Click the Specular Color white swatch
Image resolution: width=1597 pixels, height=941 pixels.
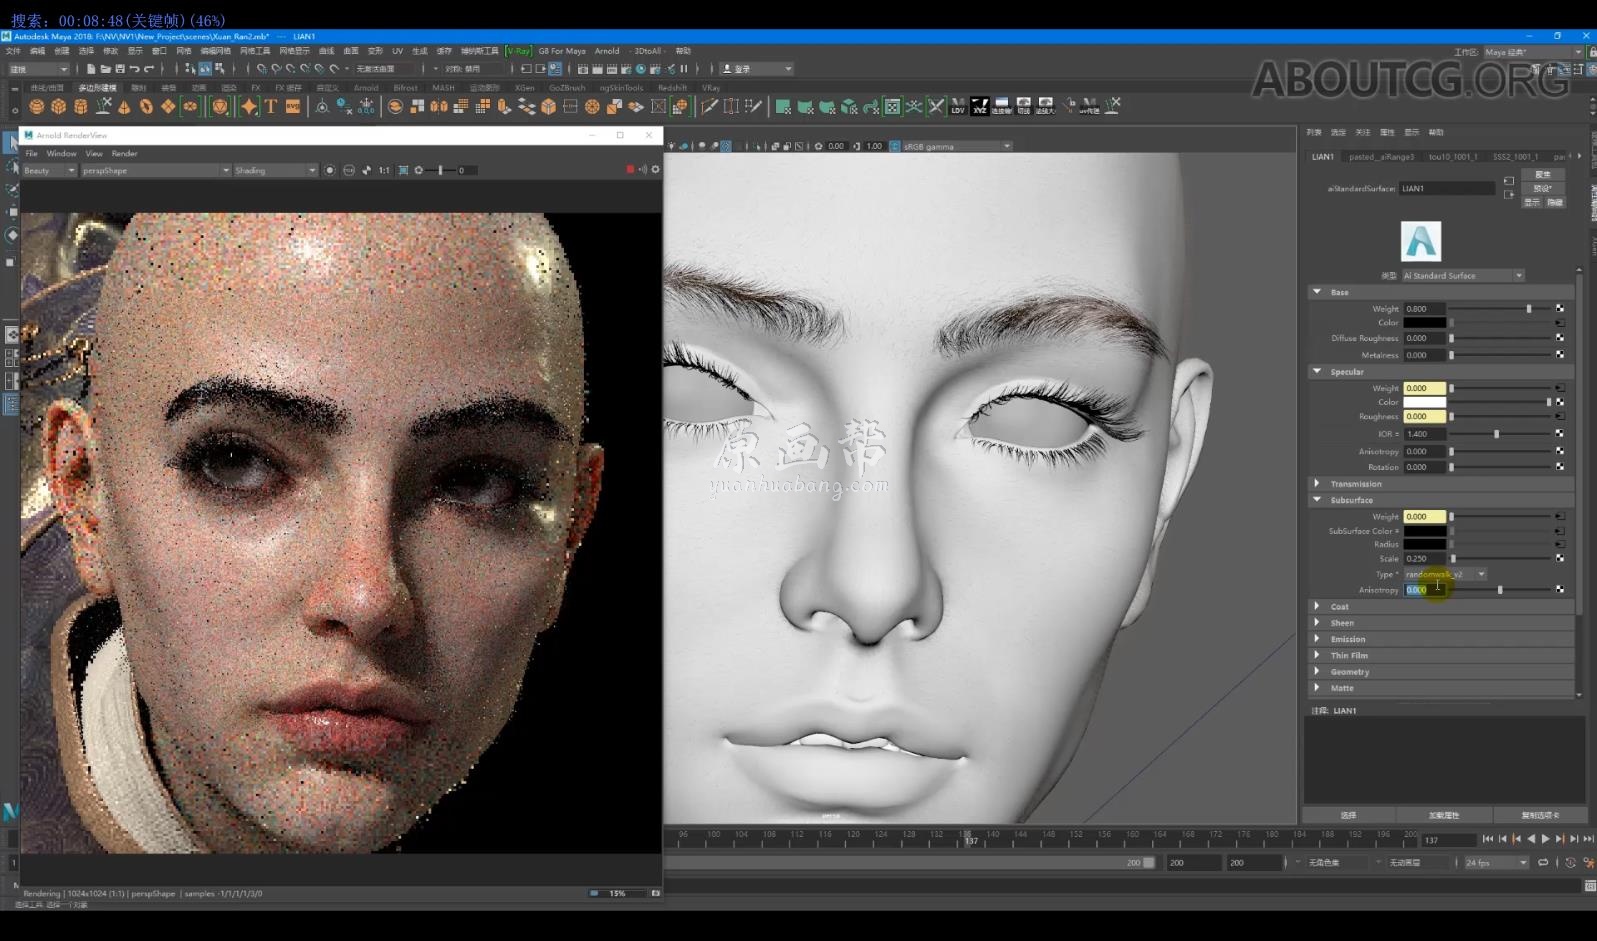pyautogui.click(x=1424, y=402)
